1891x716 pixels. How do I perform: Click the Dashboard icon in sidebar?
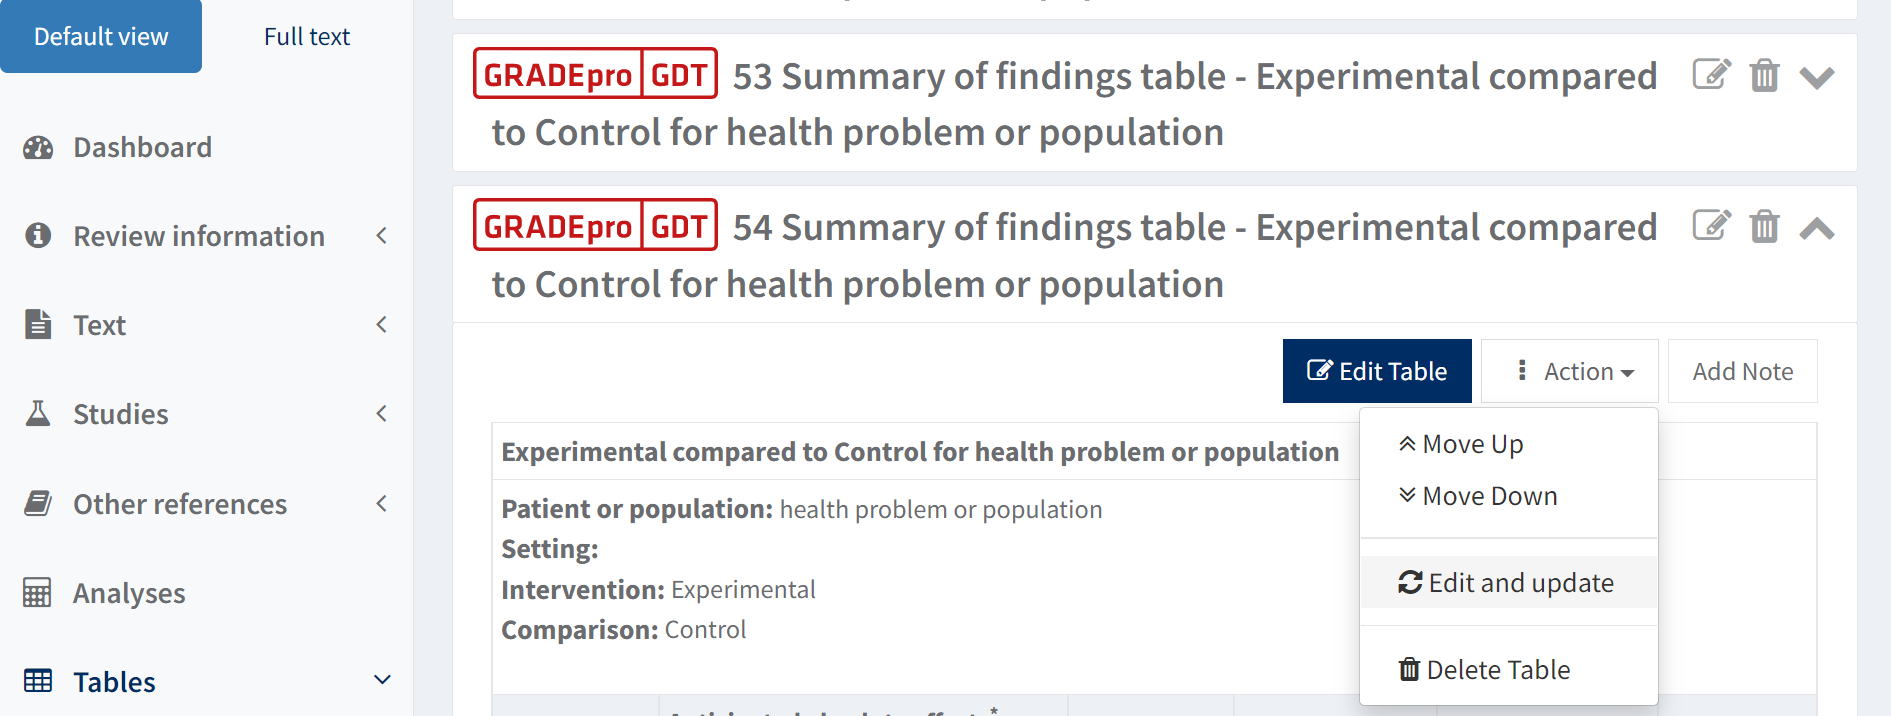pyautogui.click(x=37, y=147)
